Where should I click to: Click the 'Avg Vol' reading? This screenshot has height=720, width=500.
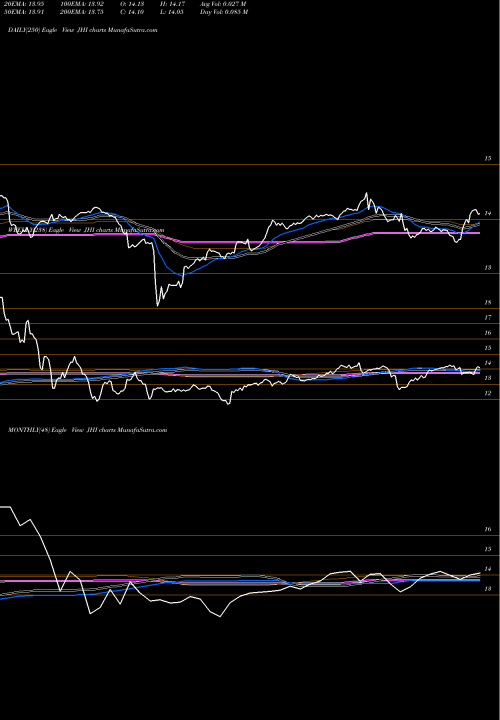click(x=223, y=4)
